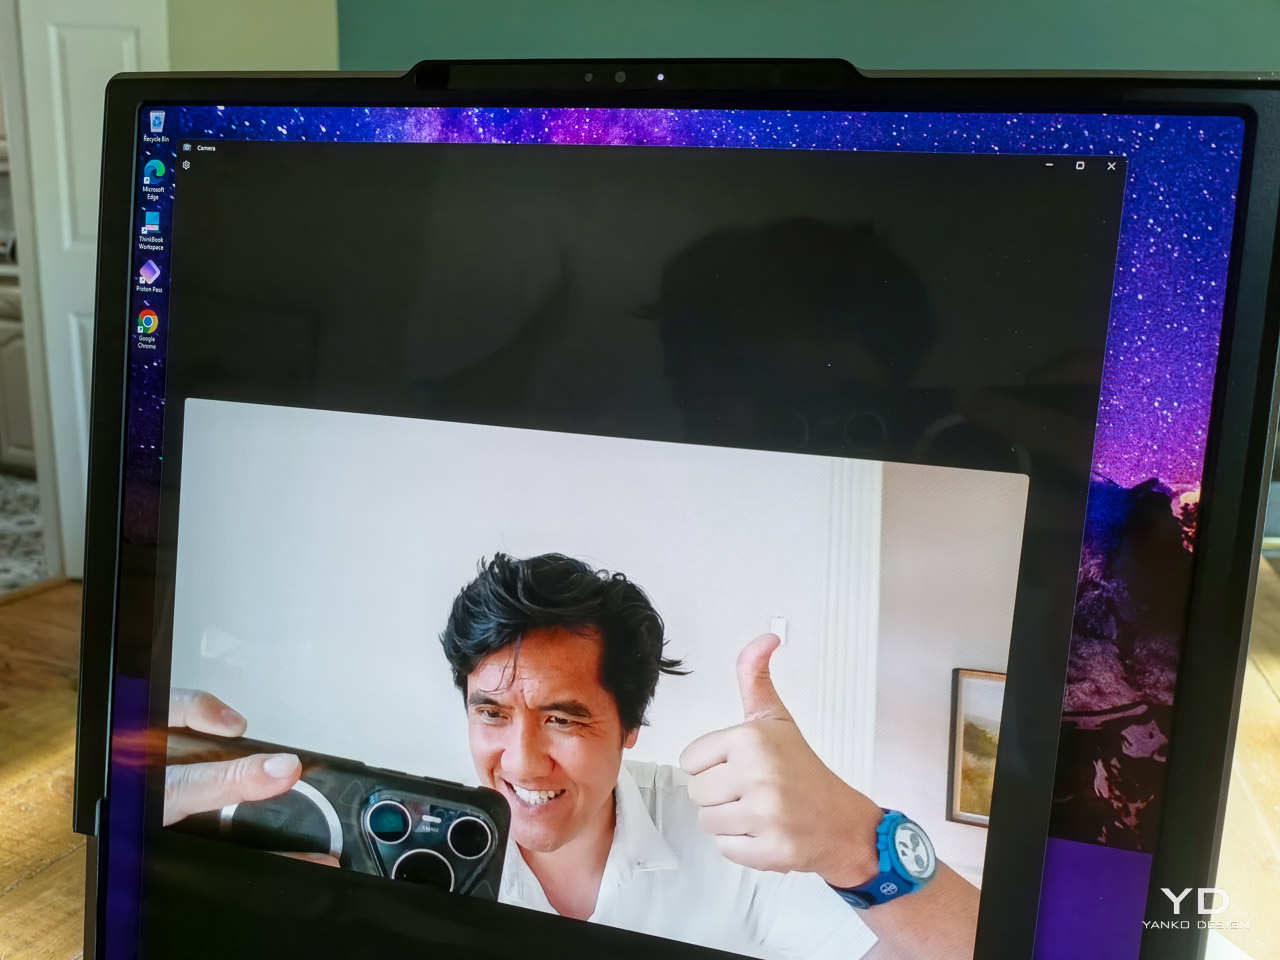Screen dimensions: 1280x960
Task: Click the "Camera" window title text
Action: (206, 148)
